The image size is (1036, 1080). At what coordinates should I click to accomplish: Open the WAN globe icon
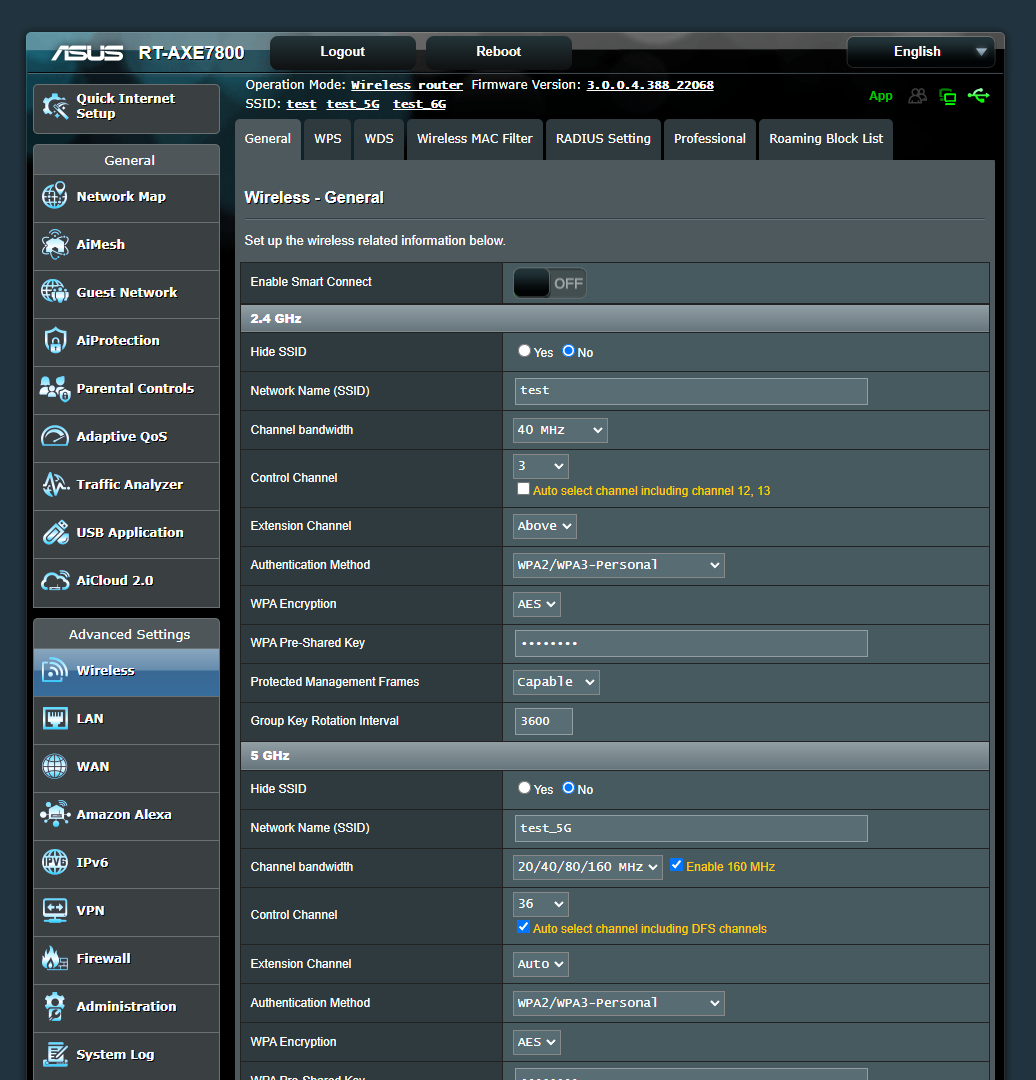[x=55, y=766]
